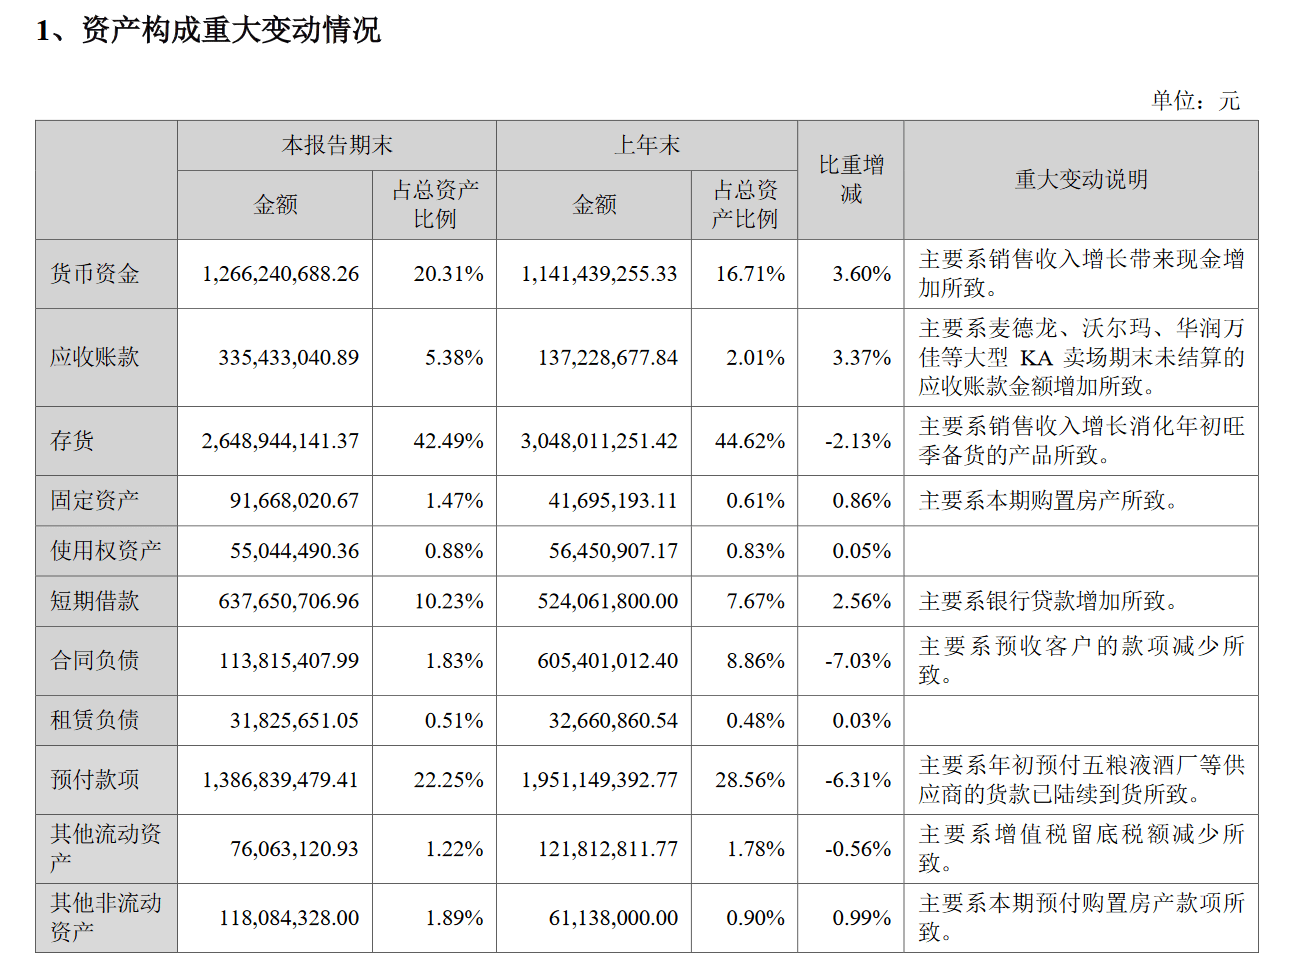The width and height of the screenshot is (1315, 971).
Task: Click the change value 3.60%
Action: [x=861, y=274]
